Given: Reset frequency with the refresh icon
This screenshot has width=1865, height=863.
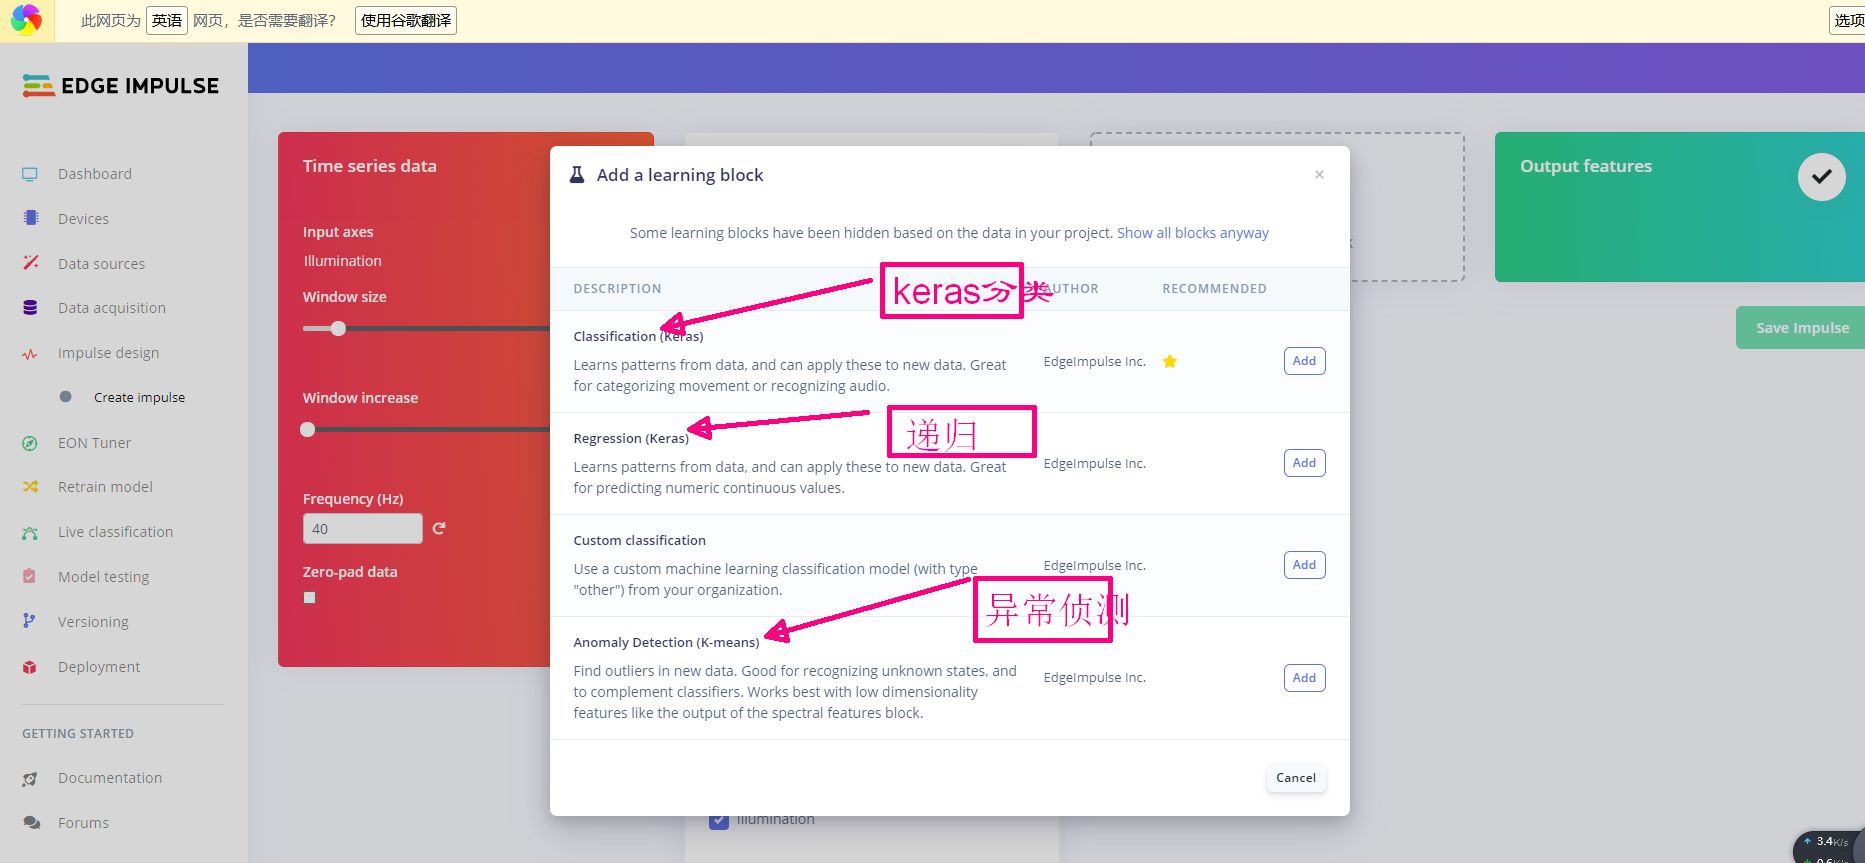Looking at the screenshot, I should click(x=439, y=528).
